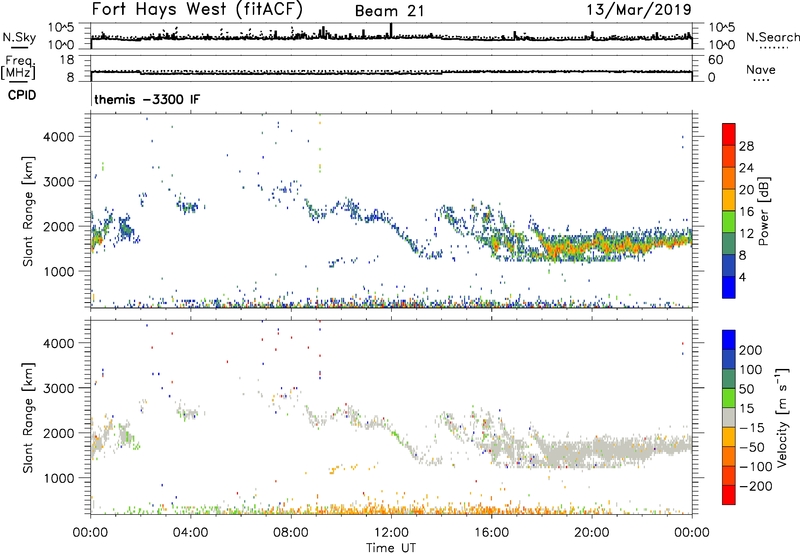
Task: Click the 'themis -3300 IF' text
Action: click(x=147, y=99)
